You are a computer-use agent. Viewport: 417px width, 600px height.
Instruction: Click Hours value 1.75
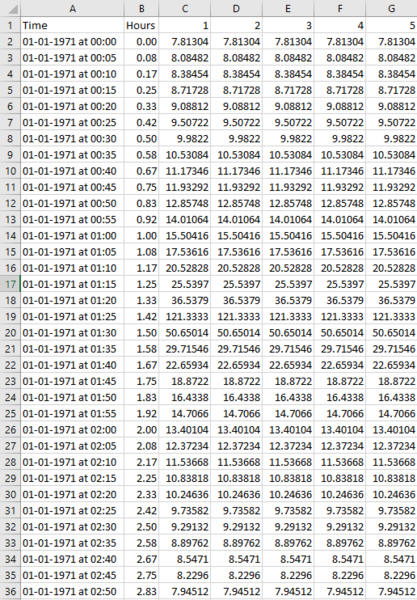(141, 381)
